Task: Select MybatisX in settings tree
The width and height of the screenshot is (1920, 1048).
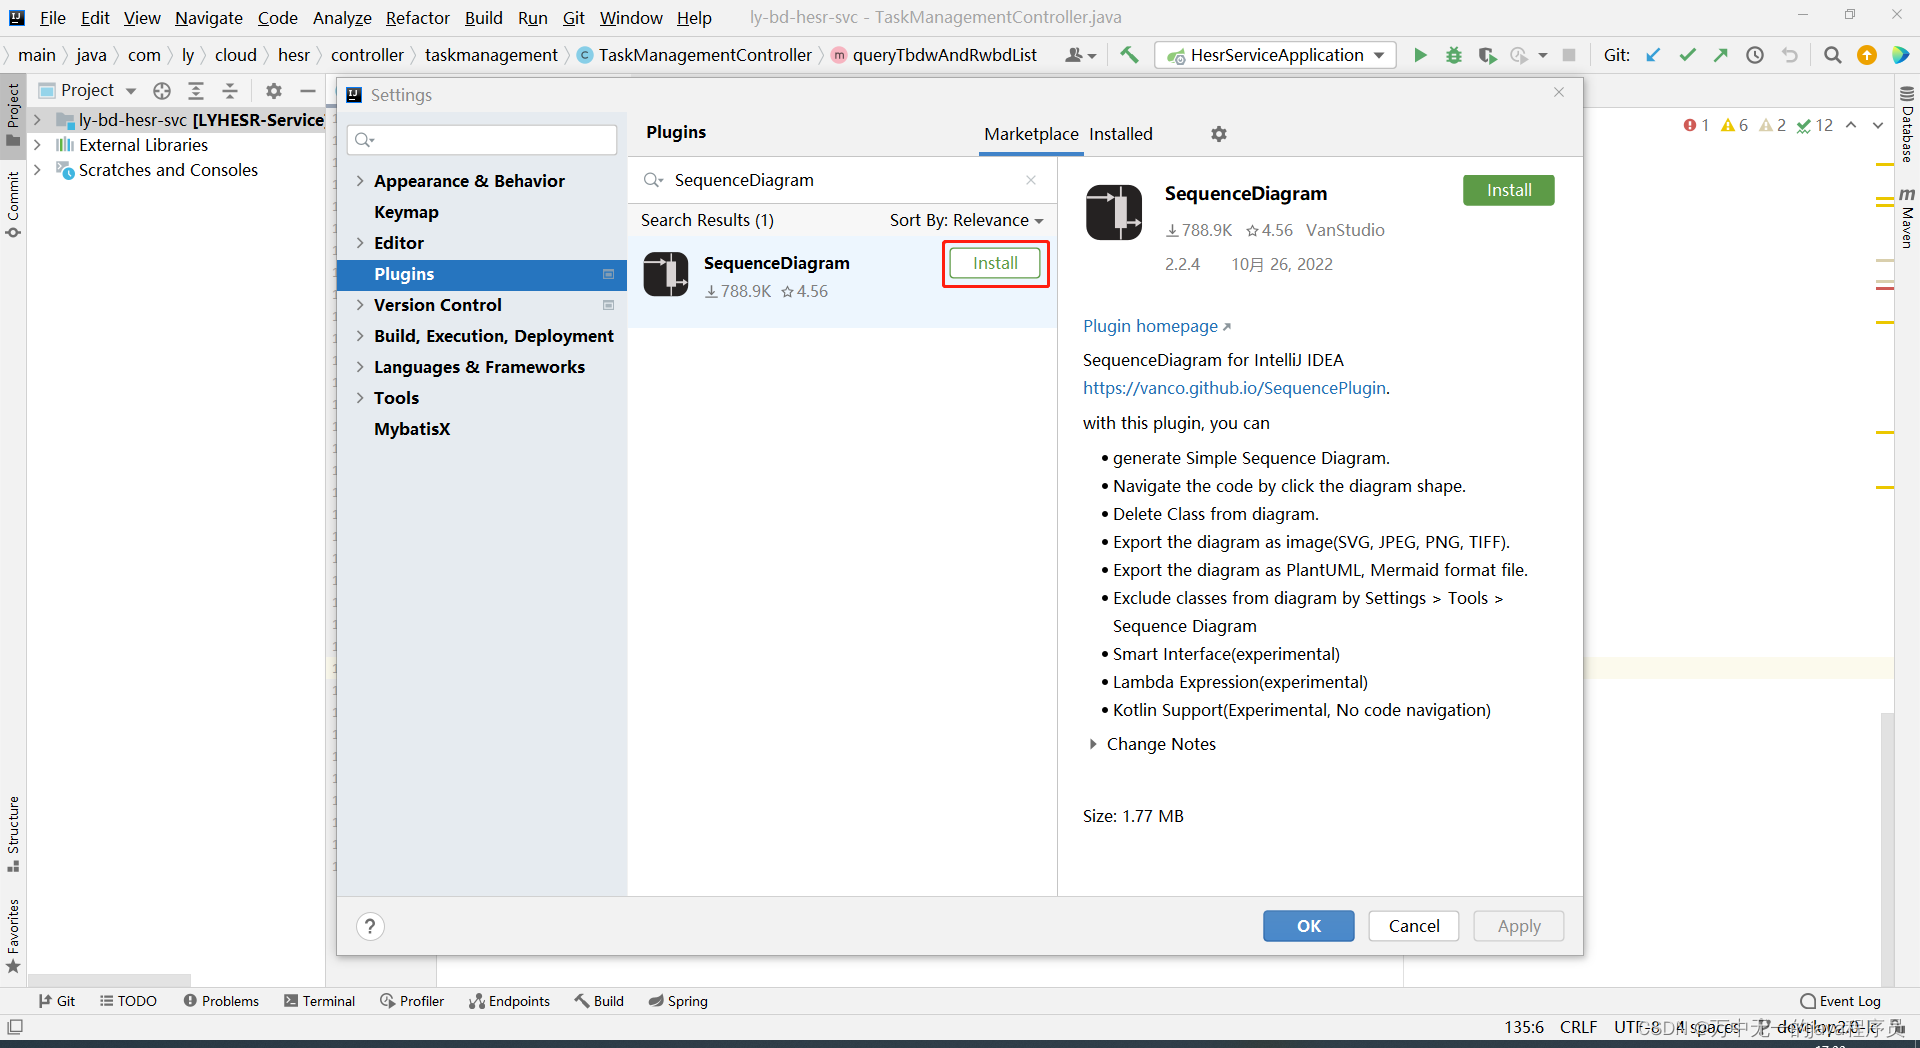Action: 412,429
